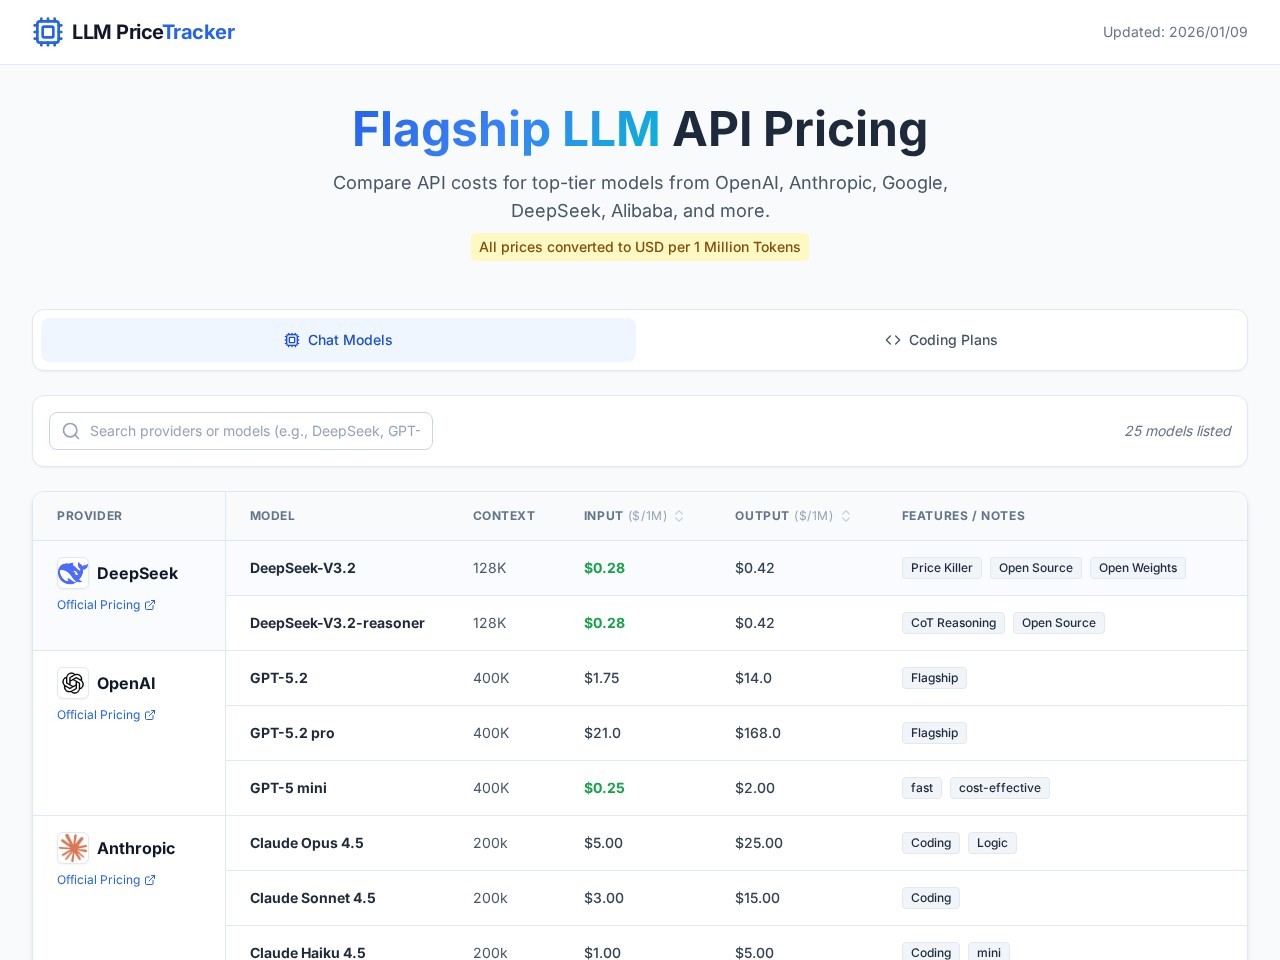Select the Claude Sonnet 4.5 model name
Image resolution: width=1280 pixels, height=960 pixels.
[313, 898]
